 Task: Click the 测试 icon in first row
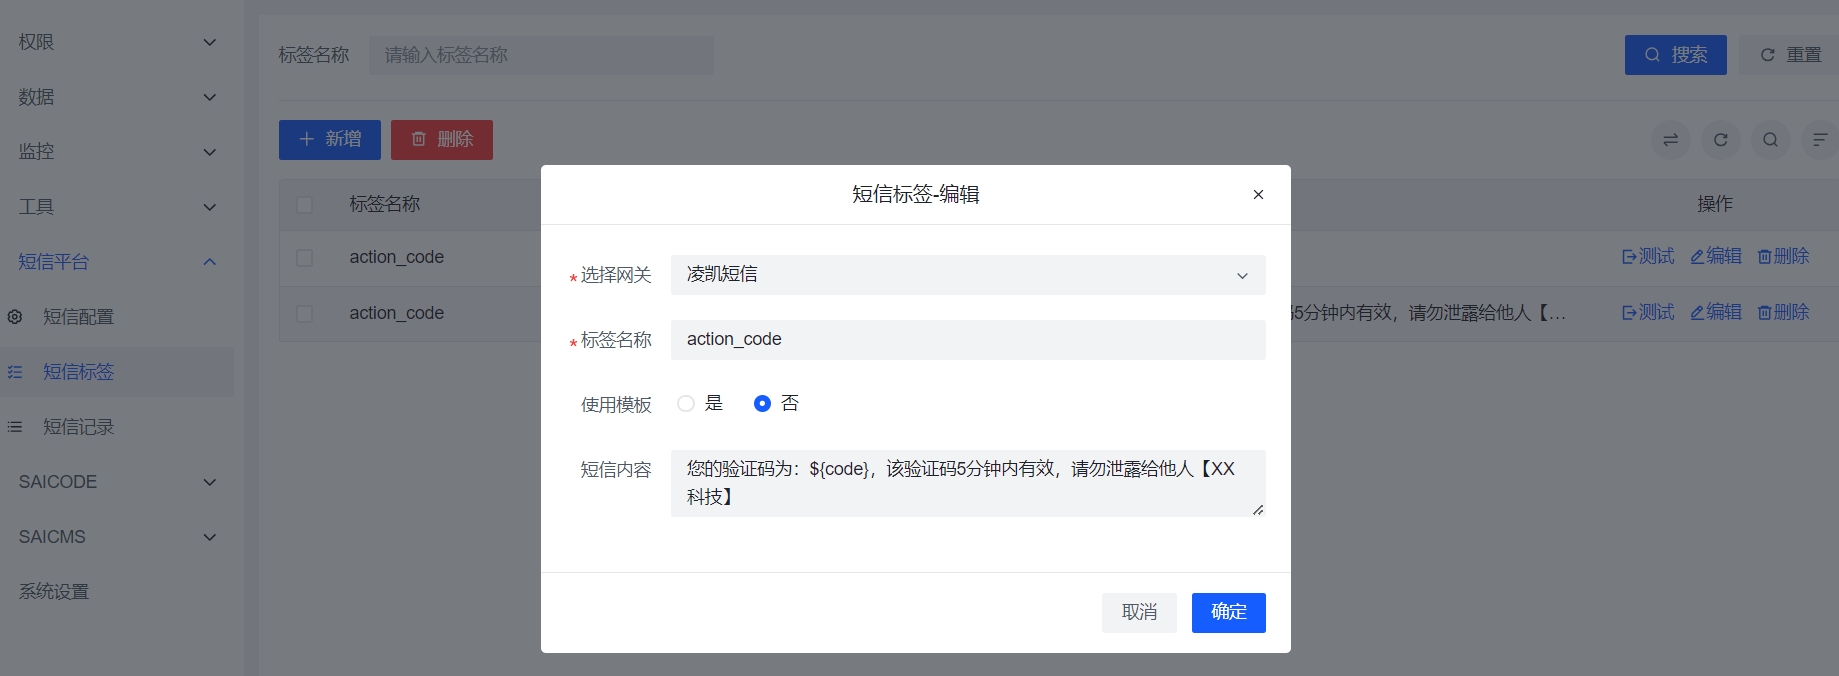tap(1629, 257)
